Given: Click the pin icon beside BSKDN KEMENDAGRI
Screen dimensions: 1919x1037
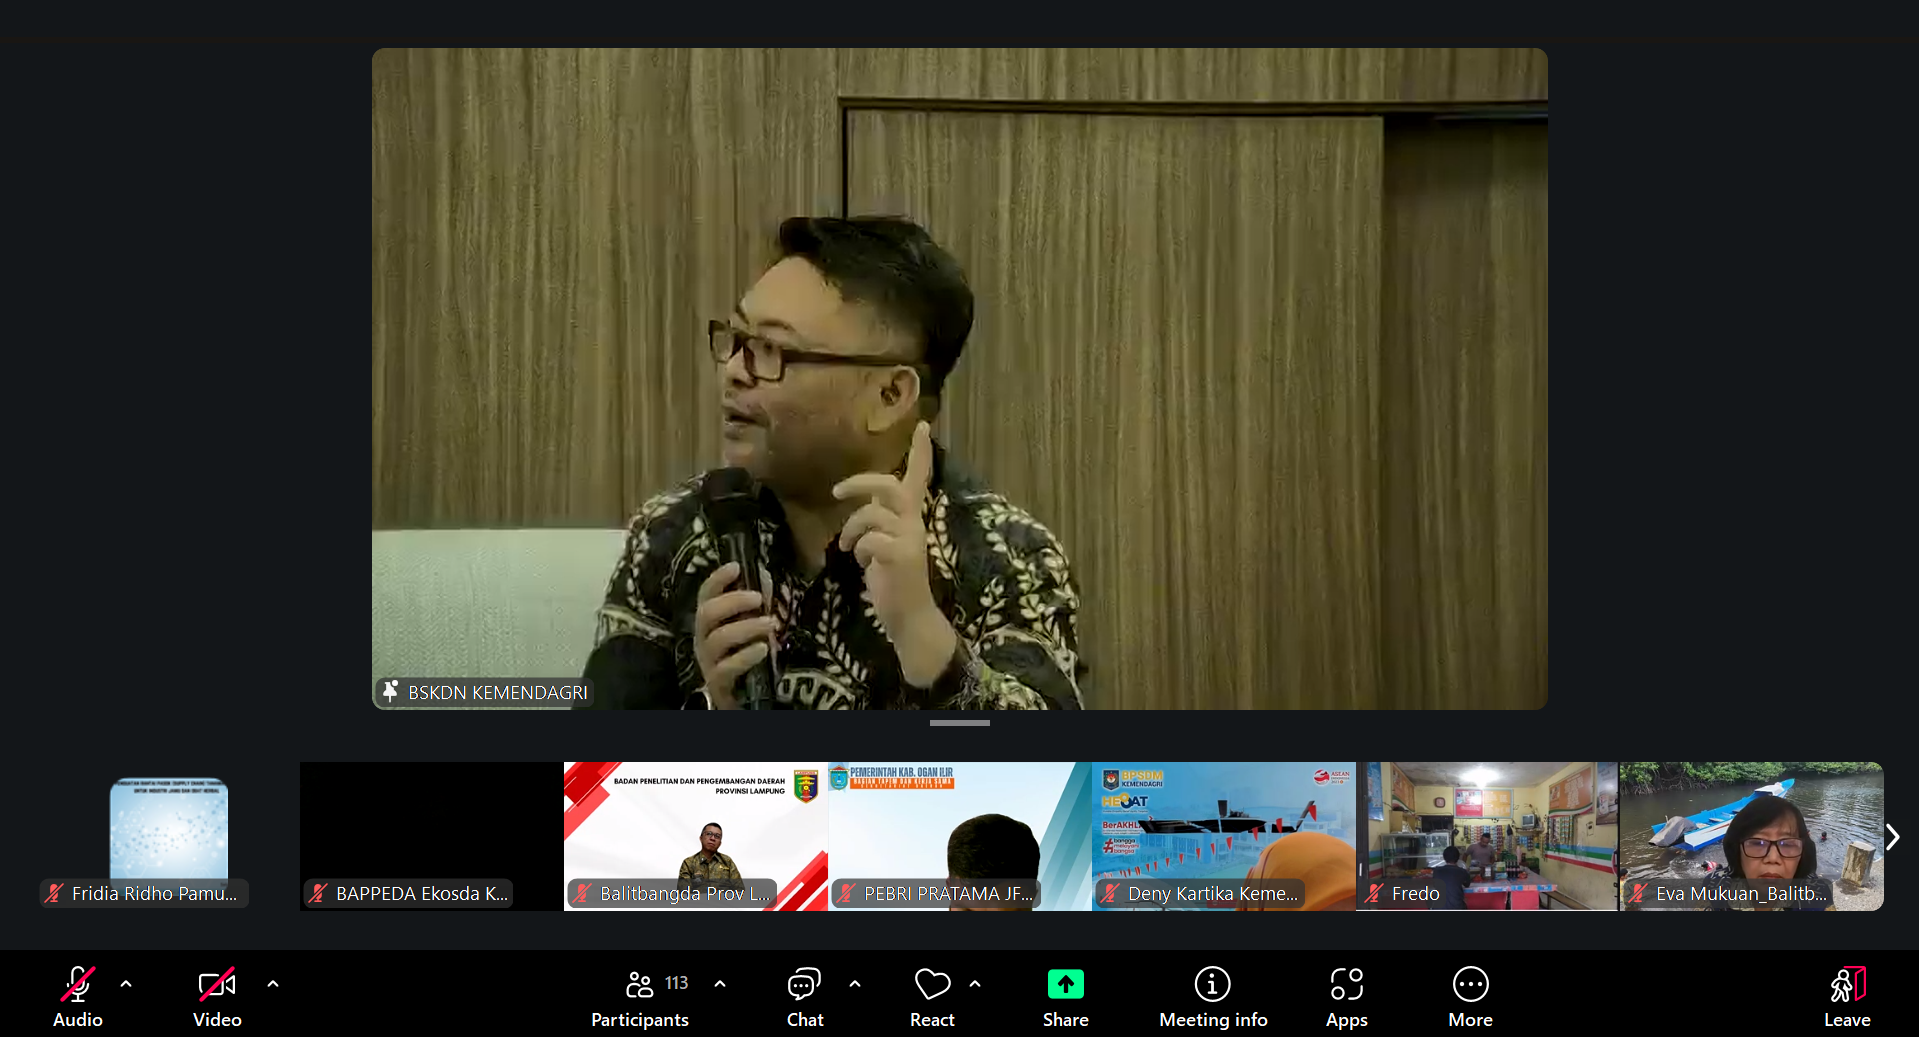Looking at the screenshot, I should [x=391, y=691].
